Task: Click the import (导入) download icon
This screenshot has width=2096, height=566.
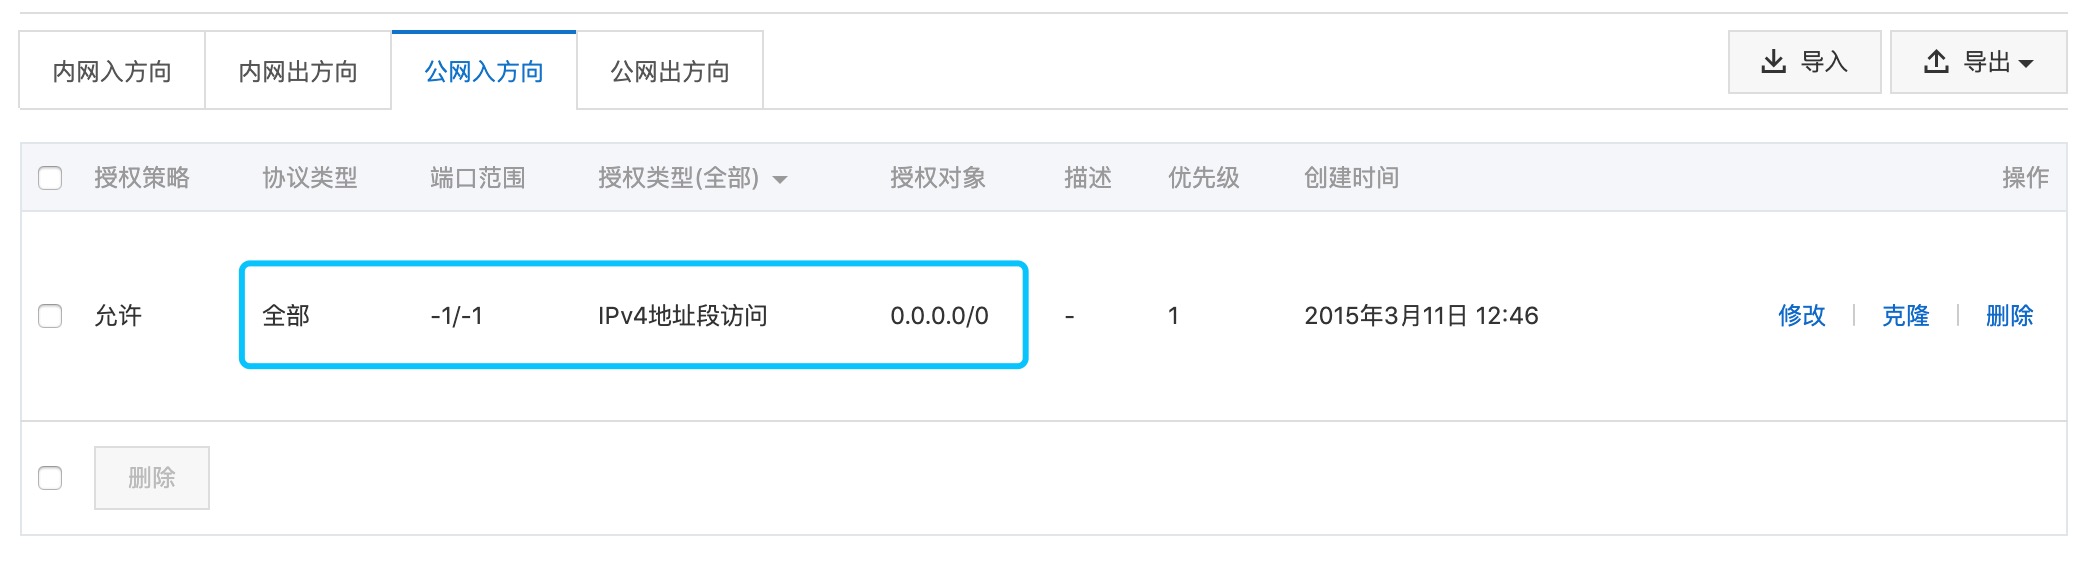Action: pyautogui.click(x=1773, y=62)
